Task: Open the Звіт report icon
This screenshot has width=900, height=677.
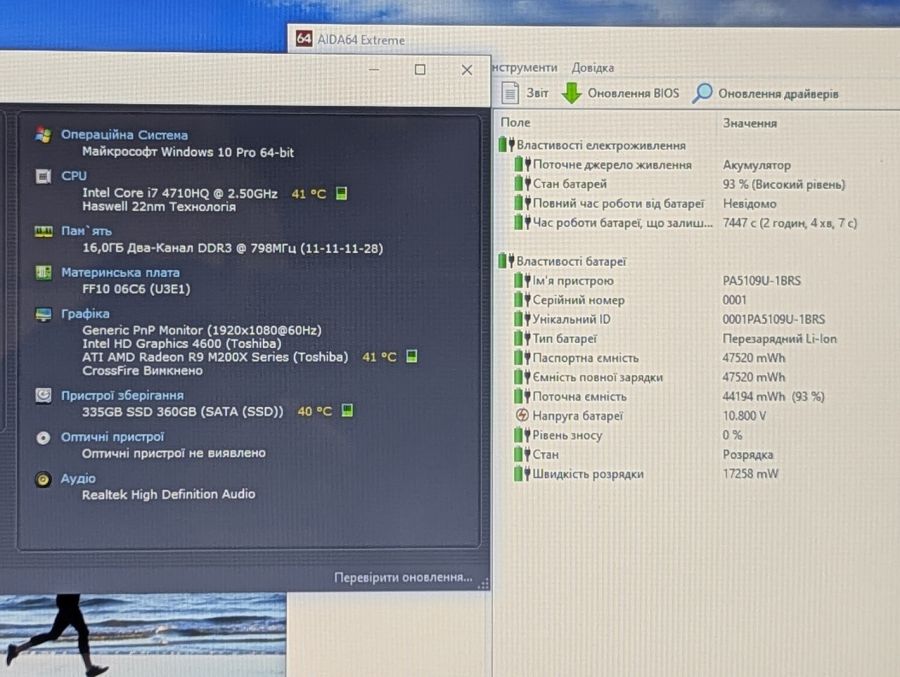Action: click(510, 93)
